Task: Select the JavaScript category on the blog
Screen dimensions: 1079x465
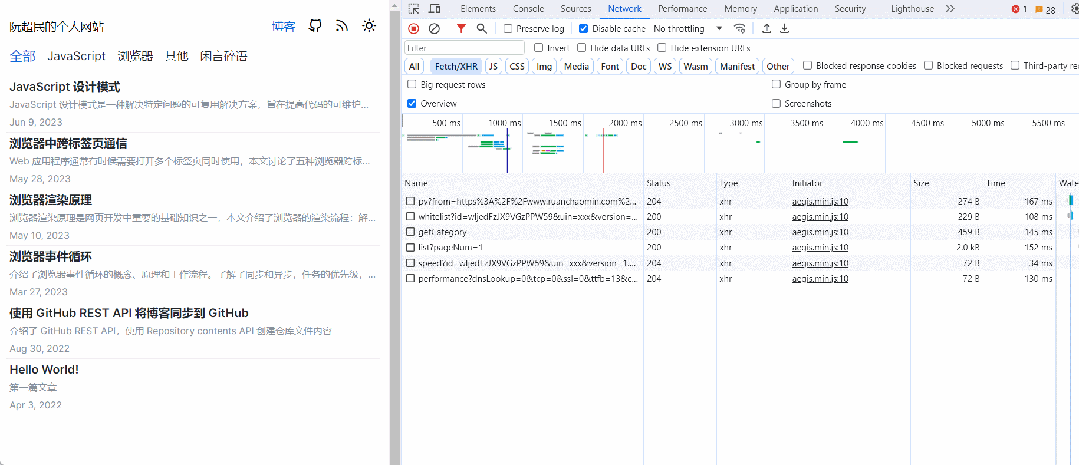Action: (76, 56)
